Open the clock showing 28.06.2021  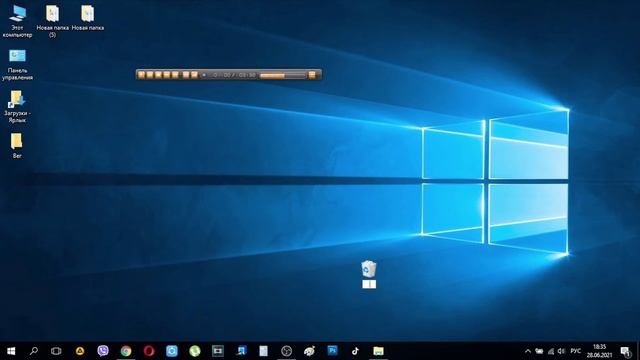click(599, 351)
